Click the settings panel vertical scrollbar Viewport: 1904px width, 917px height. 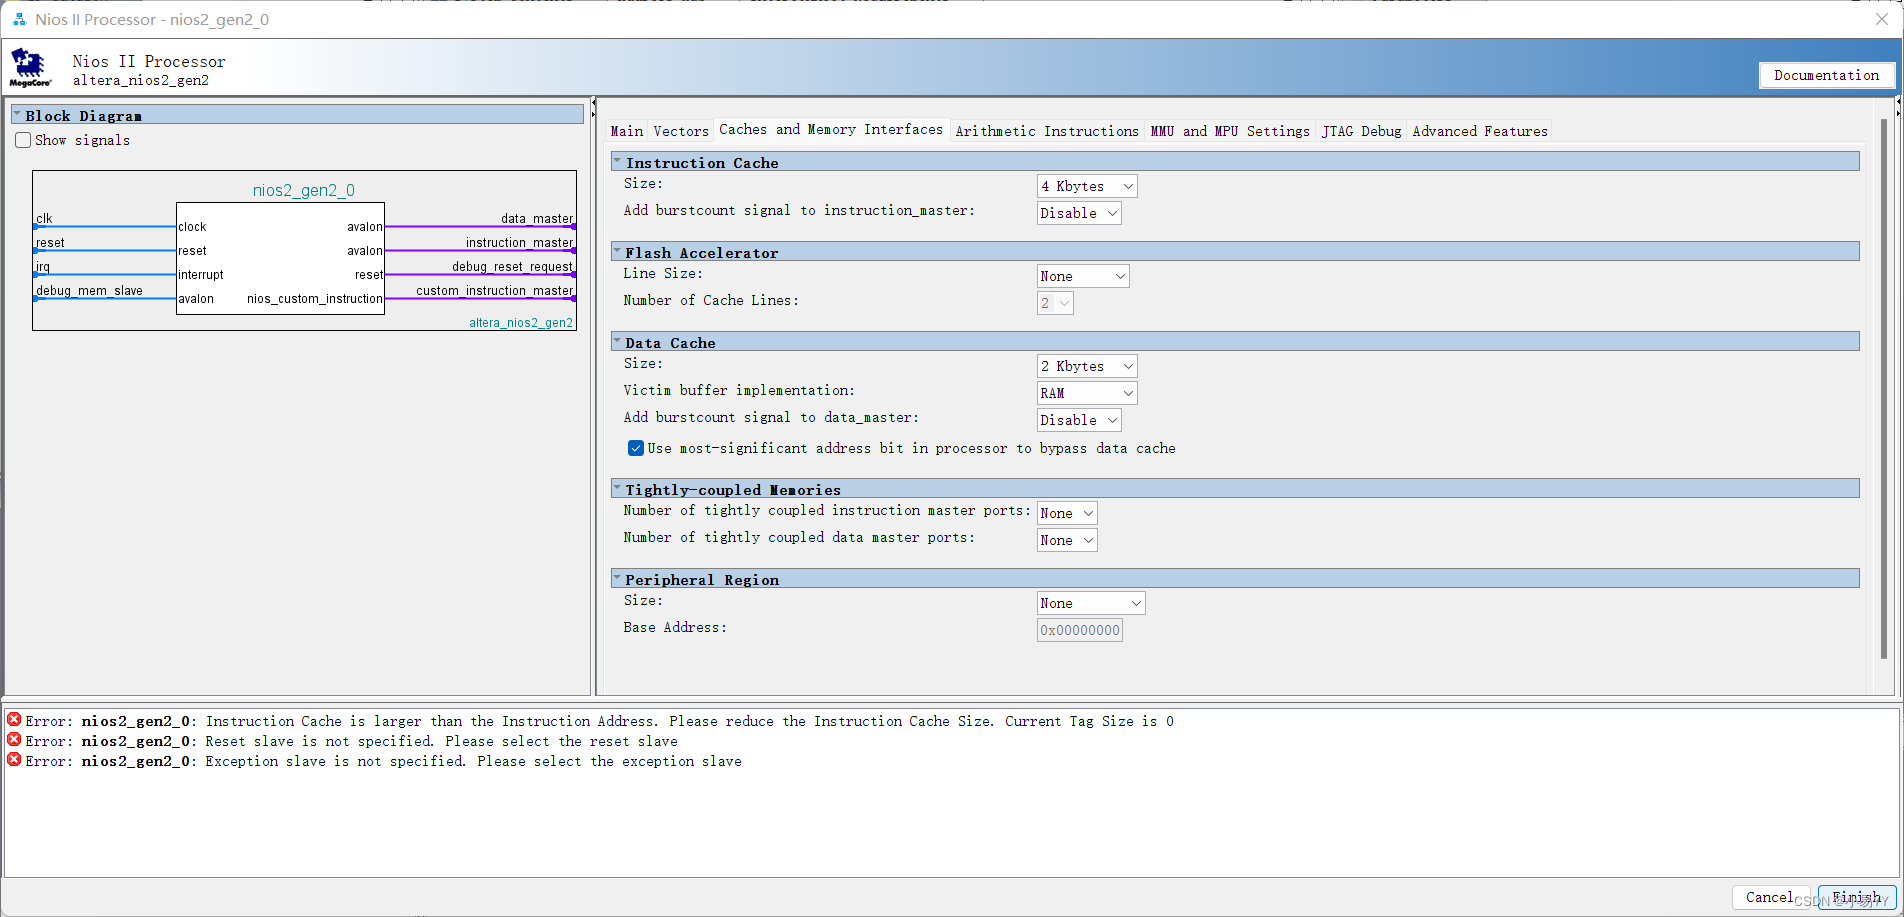click(x=1884, y=390)
